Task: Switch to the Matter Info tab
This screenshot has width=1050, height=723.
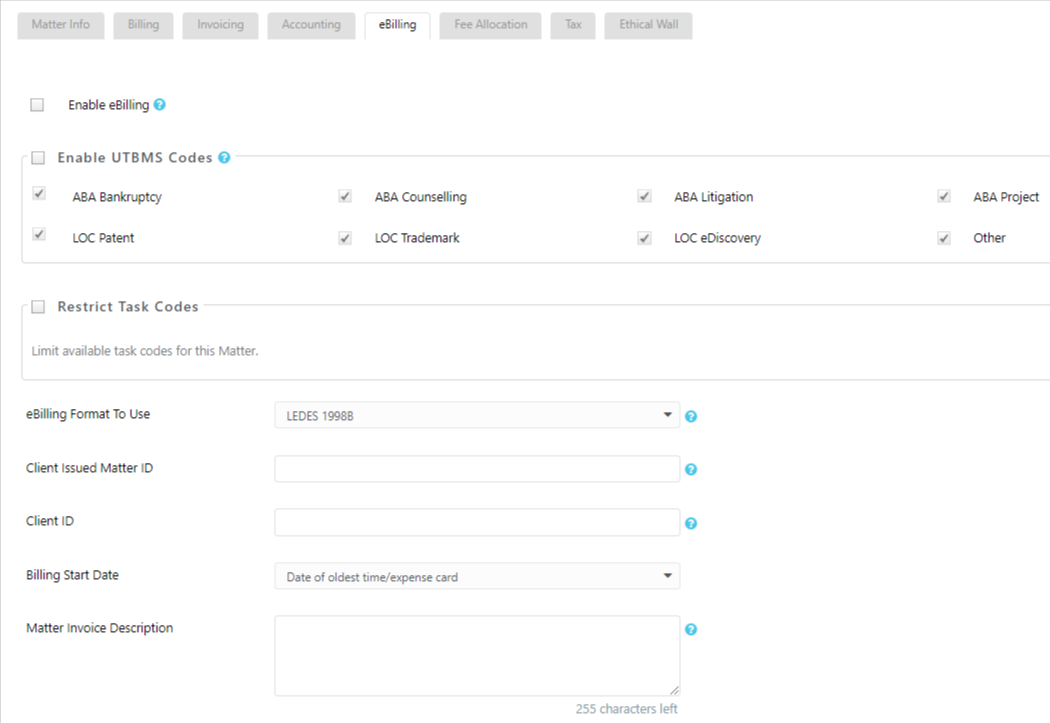Action: pos(61,25)
